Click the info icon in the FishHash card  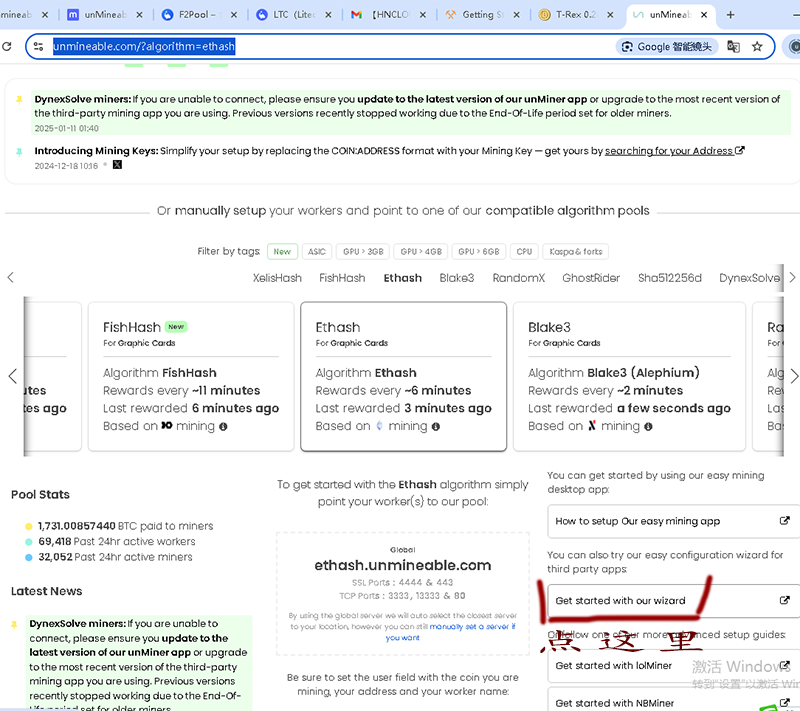(223, 426)
